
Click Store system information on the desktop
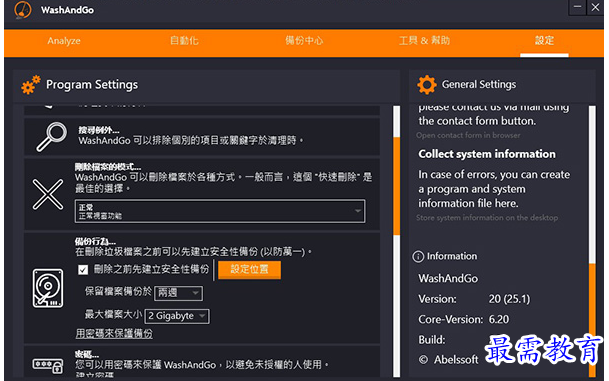[x=487, y=217]
